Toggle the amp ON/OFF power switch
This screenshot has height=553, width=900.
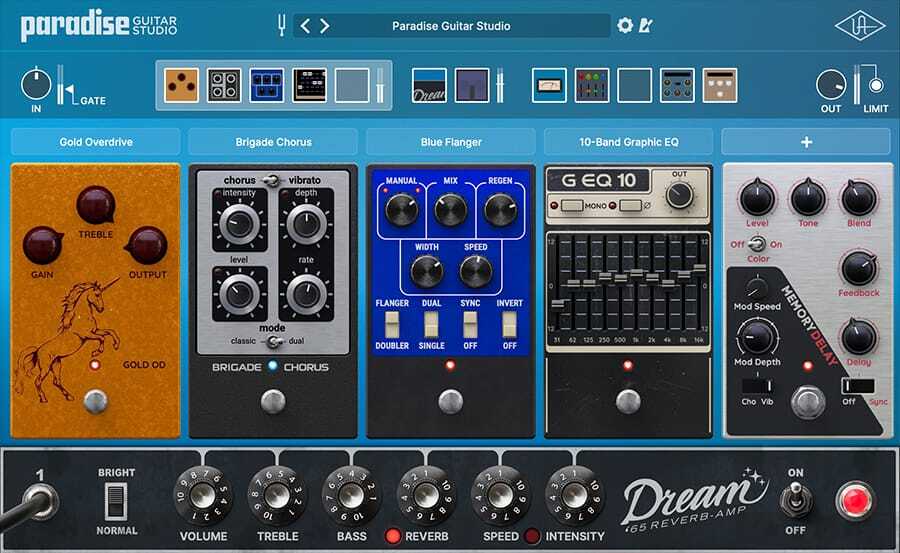point(795,500)
